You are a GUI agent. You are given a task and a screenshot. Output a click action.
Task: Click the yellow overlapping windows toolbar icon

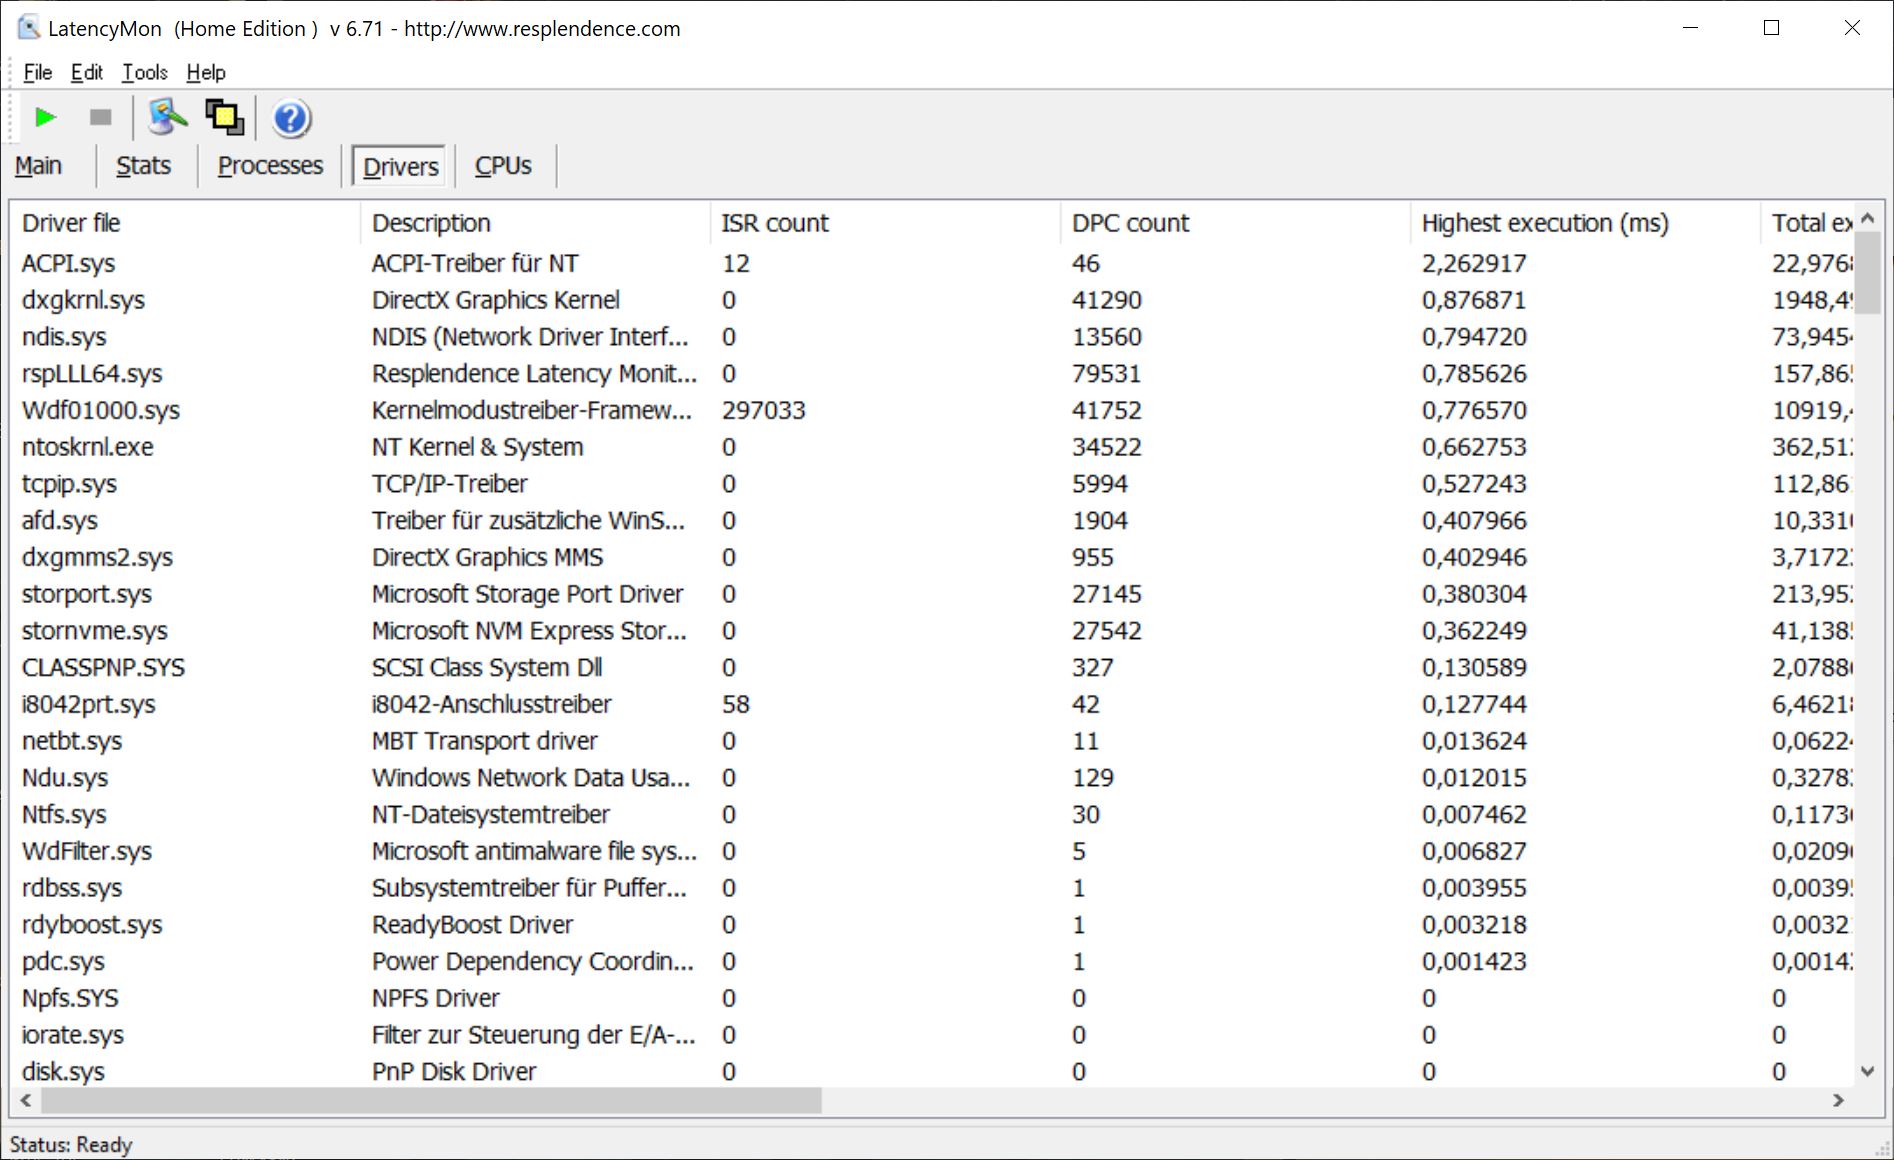[225, 118]
